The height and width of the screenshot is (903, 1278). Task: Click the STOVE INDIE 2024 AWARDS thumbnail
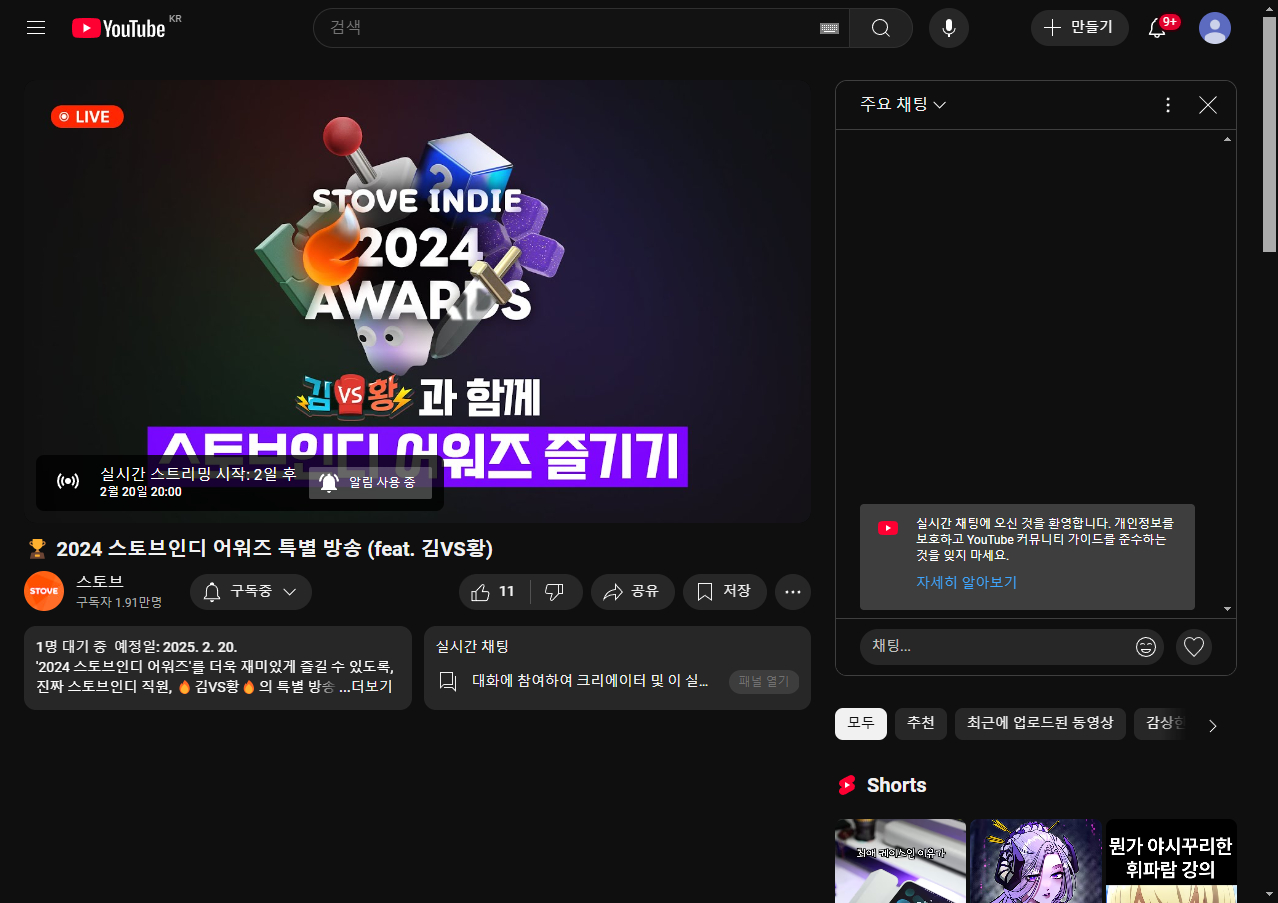[x=417, y=302]
